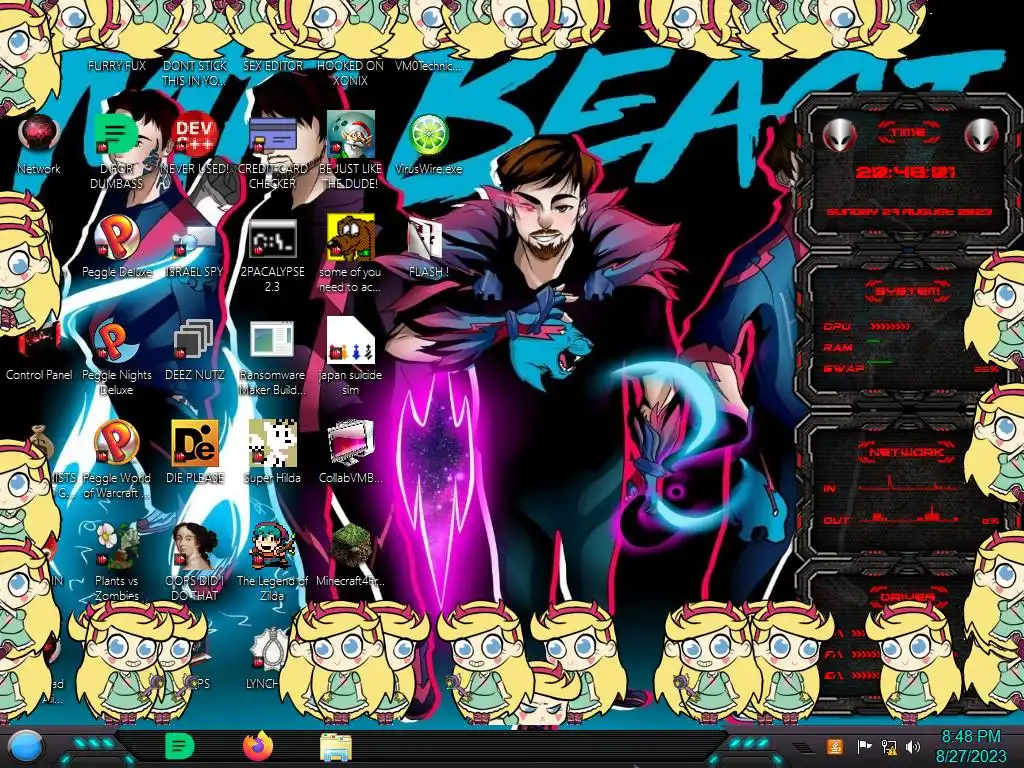Select the FURRY FUX icon label

(x=116, y=65)
